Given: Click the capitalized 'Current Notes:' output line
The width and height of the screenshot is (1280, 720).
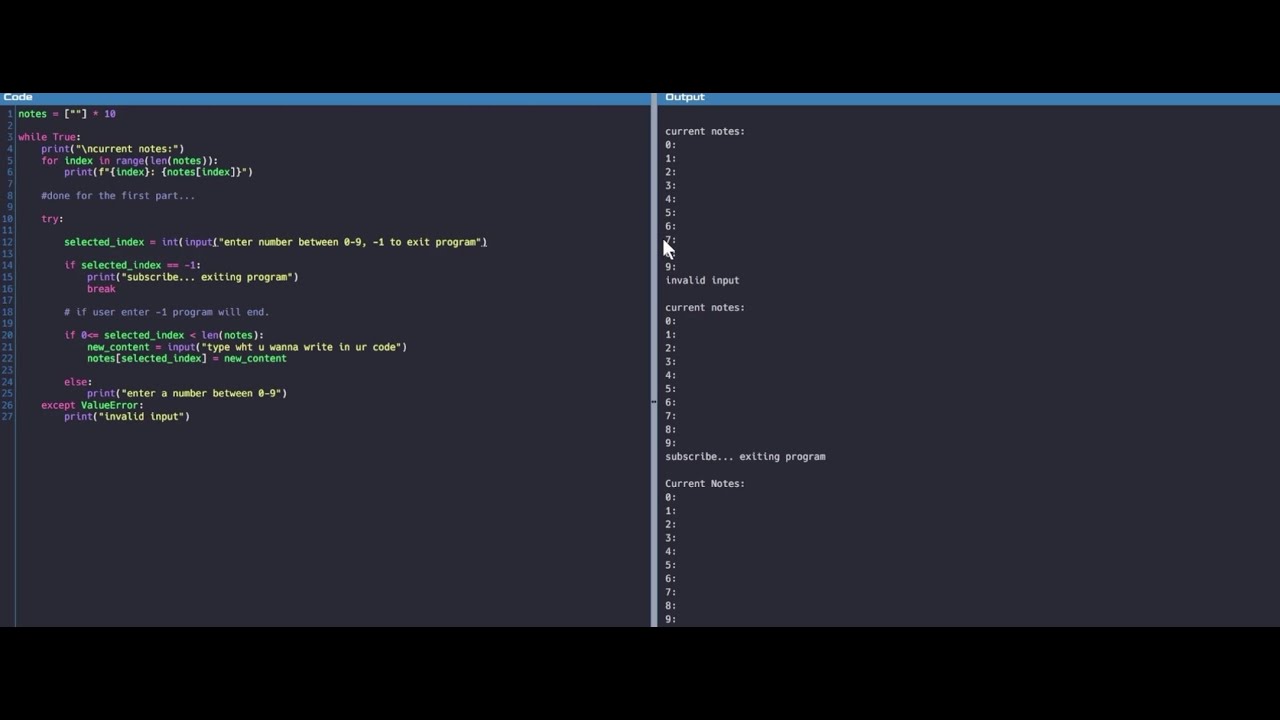Looking at the screenshot, I should [x=705, y=484].
